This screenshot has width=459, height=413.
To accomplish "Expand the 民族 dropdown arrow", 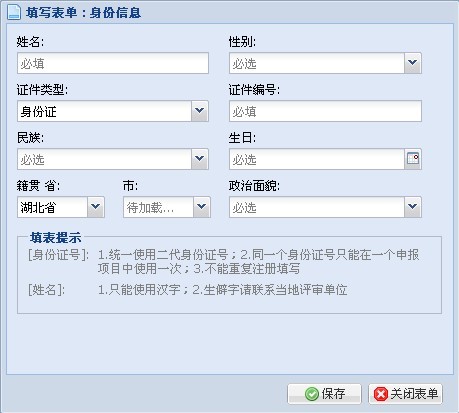I will coord(200,159).
